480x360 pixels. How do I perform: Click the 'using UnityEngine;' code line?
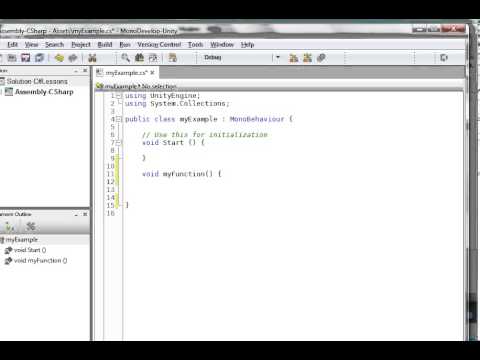162,96
